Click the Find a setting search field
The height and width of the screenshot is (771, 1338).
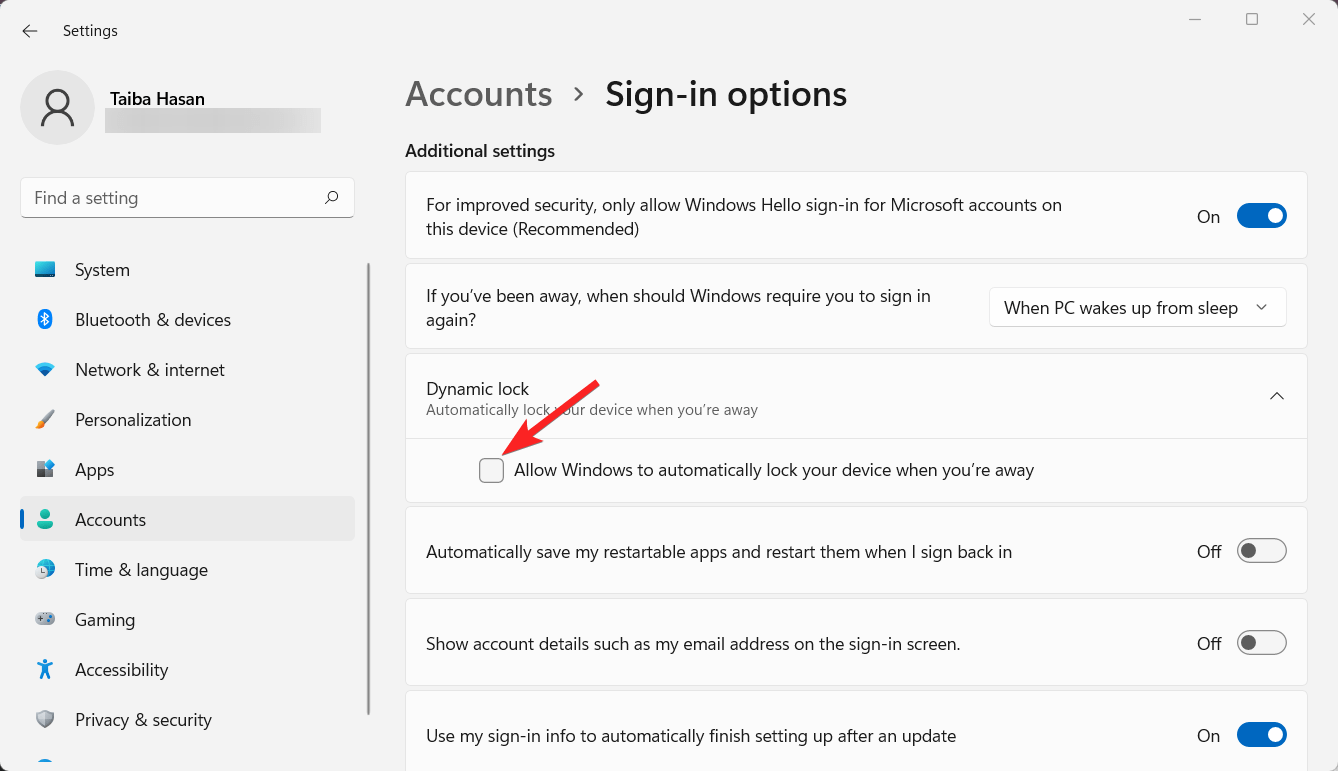[175, 198]
